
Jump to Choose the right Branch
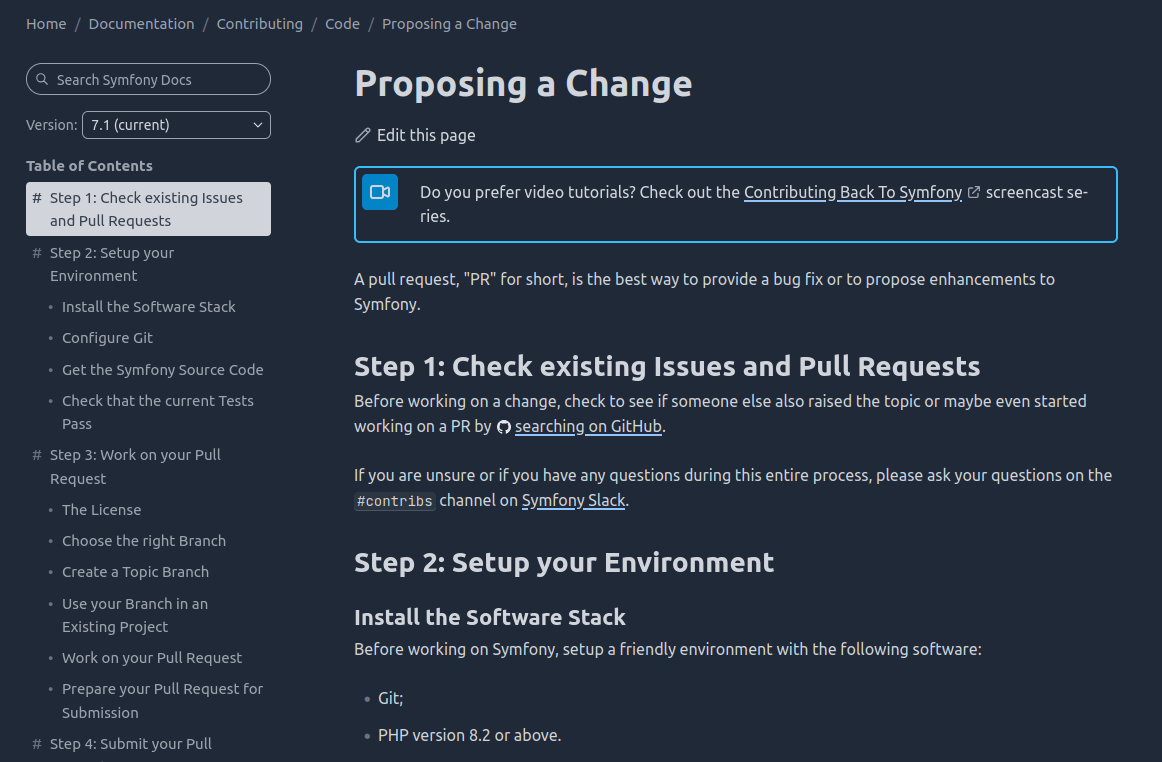pyautogui.click(x=144, y=541)
